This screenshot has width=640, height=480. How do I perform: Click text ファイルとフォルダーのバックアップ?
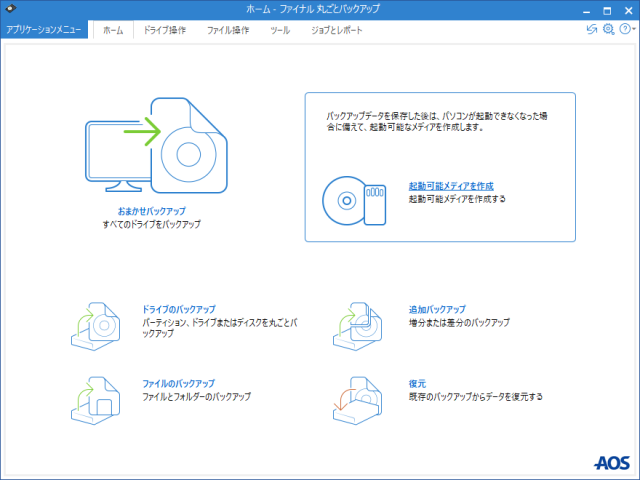(x=196, y=397)
